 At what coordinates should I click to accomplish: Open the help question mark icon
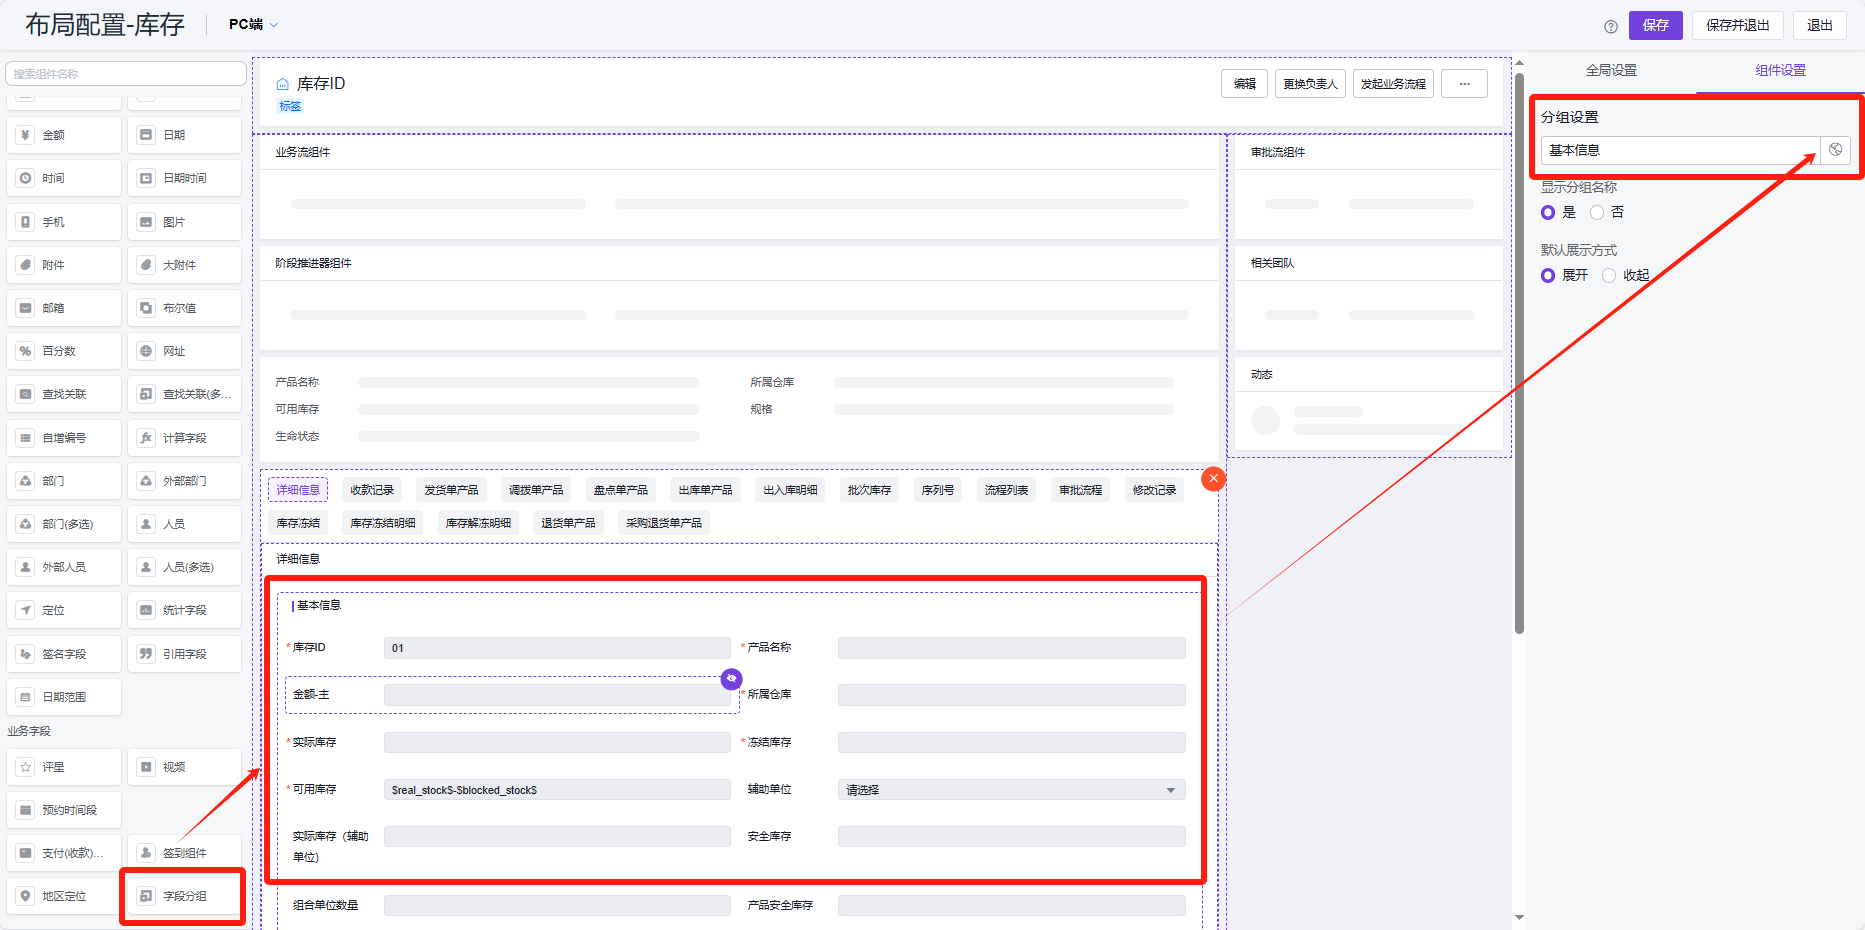[1611, 26]
